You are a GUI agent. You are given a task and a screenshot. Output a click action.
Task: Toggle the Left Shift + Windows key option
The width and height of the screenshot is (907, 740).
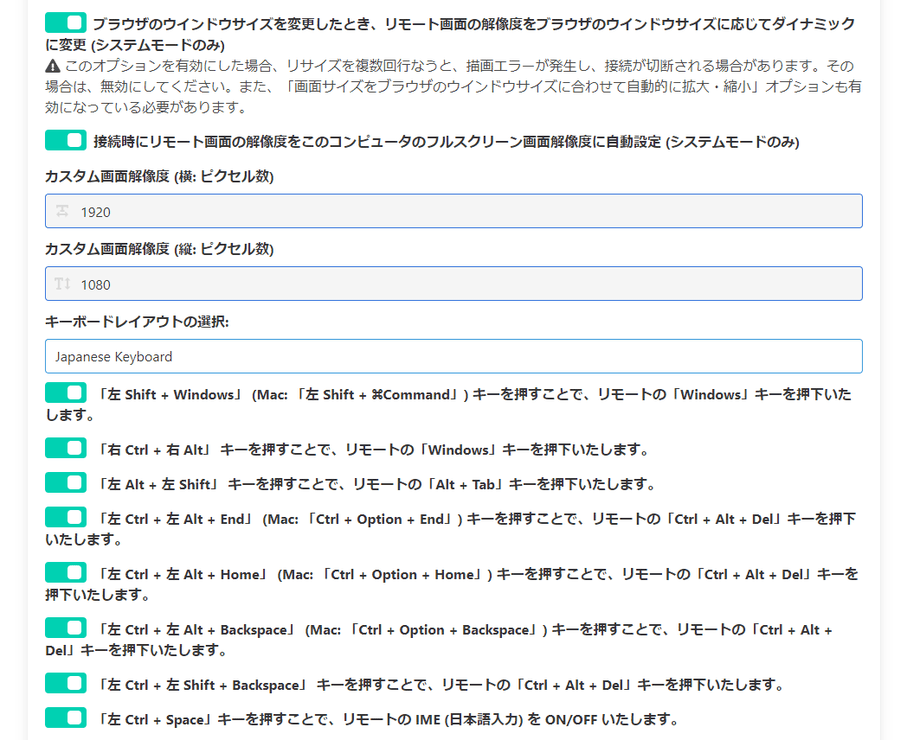pos(65,393)
